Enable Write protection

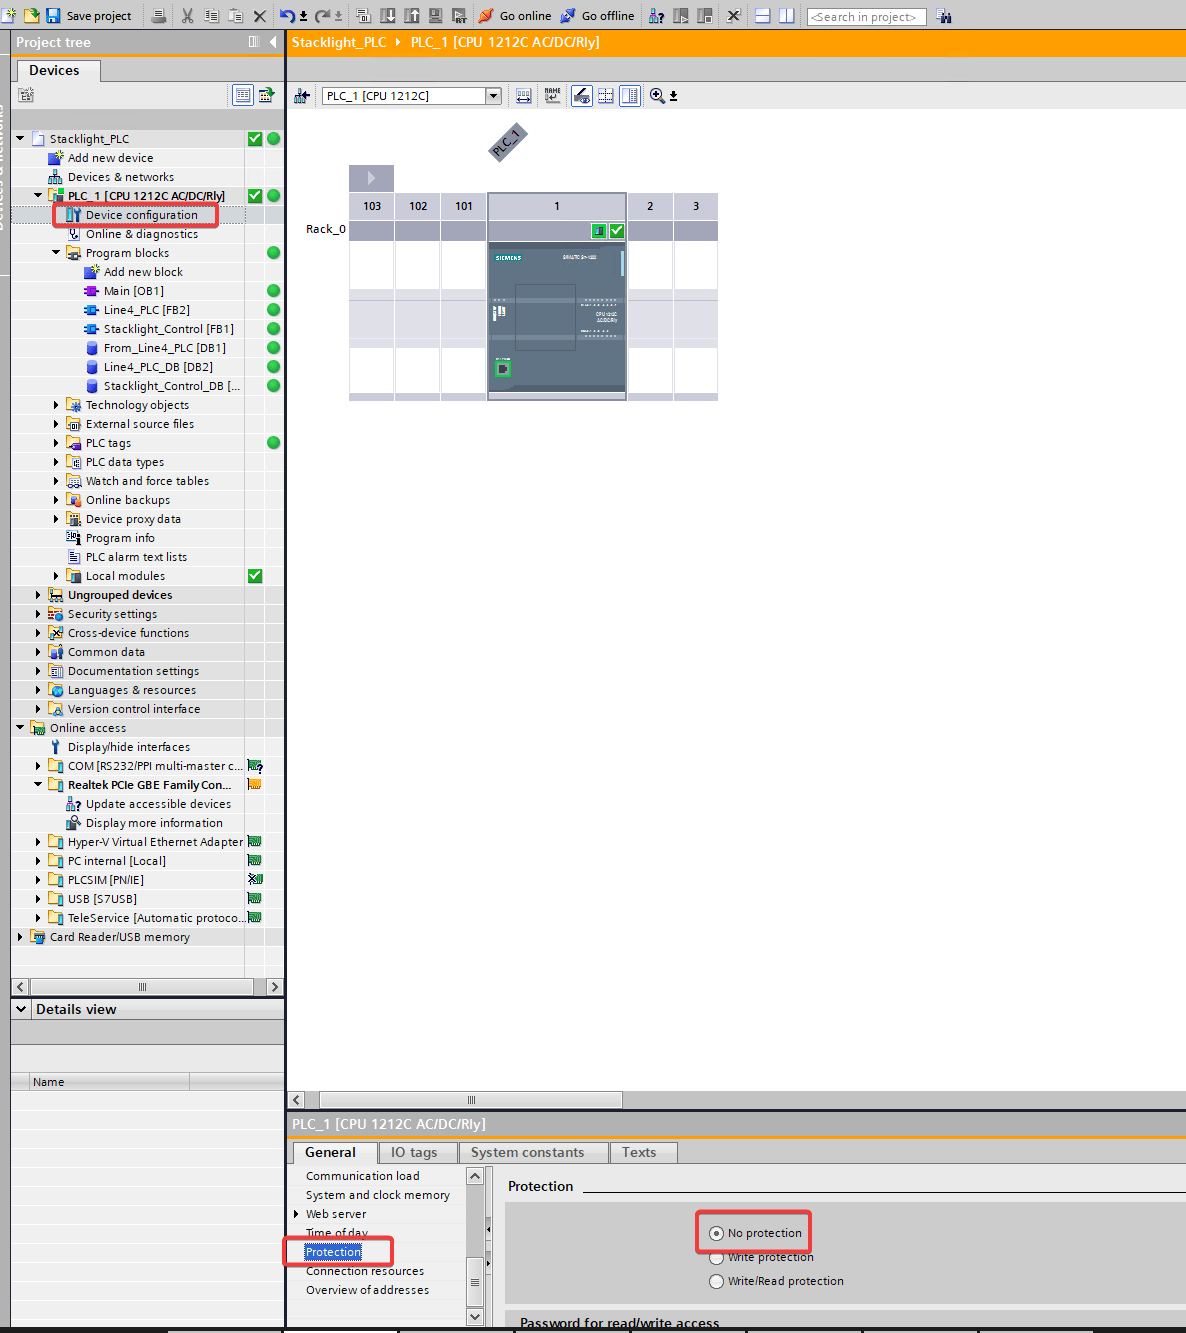[x=716, y=1257]
